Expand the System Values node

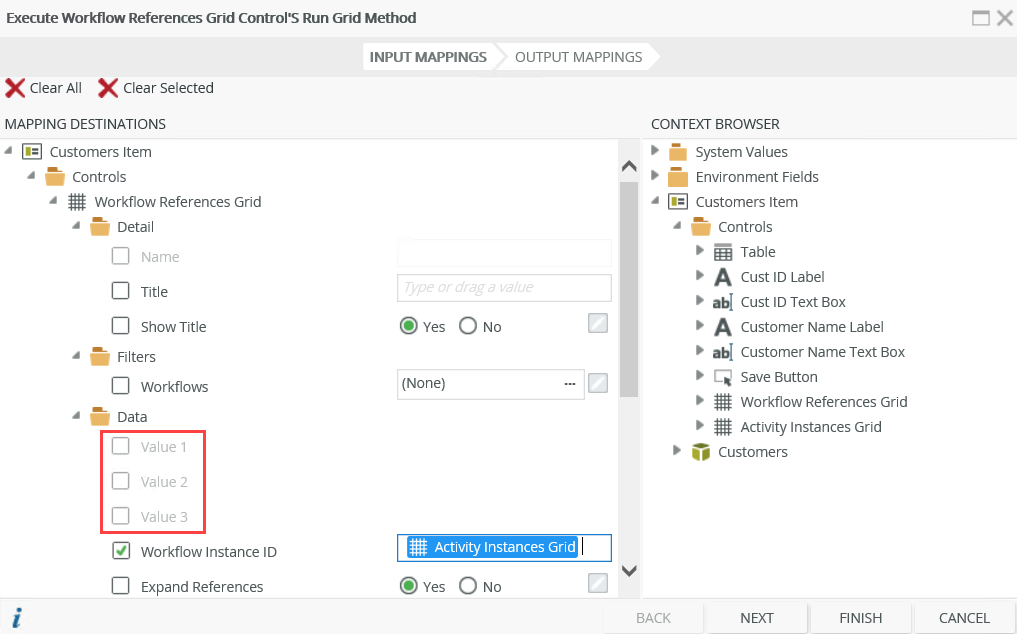tap(657, 151)
